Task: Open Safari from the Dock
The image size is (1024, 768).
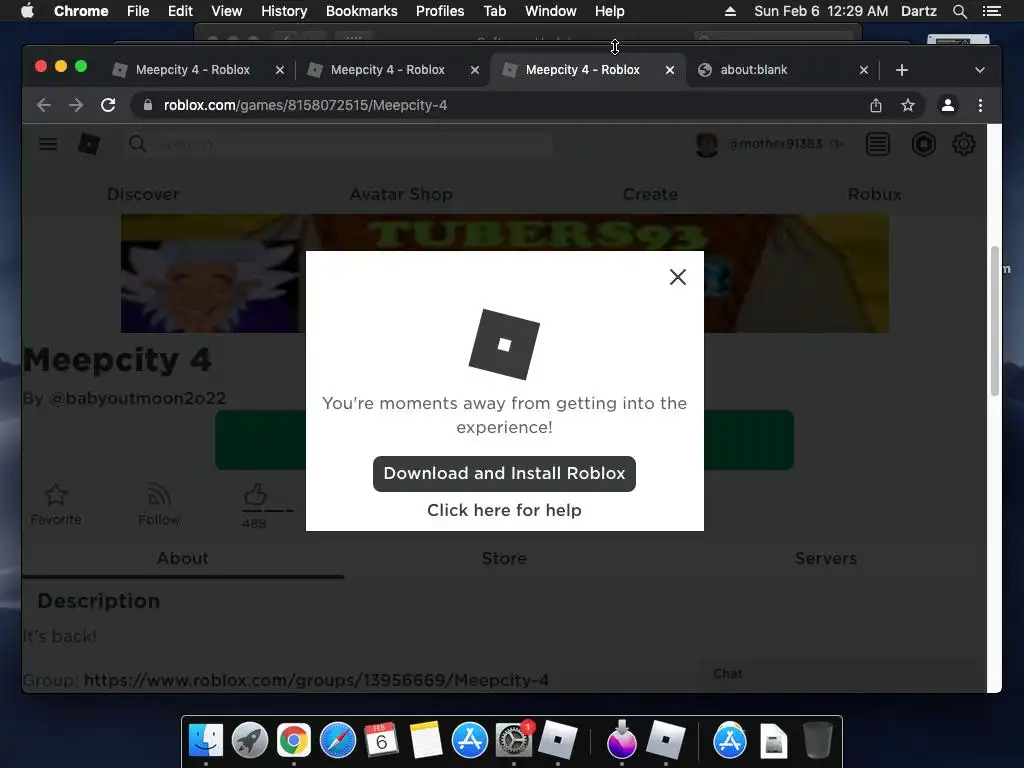Action: click(338, 741)
